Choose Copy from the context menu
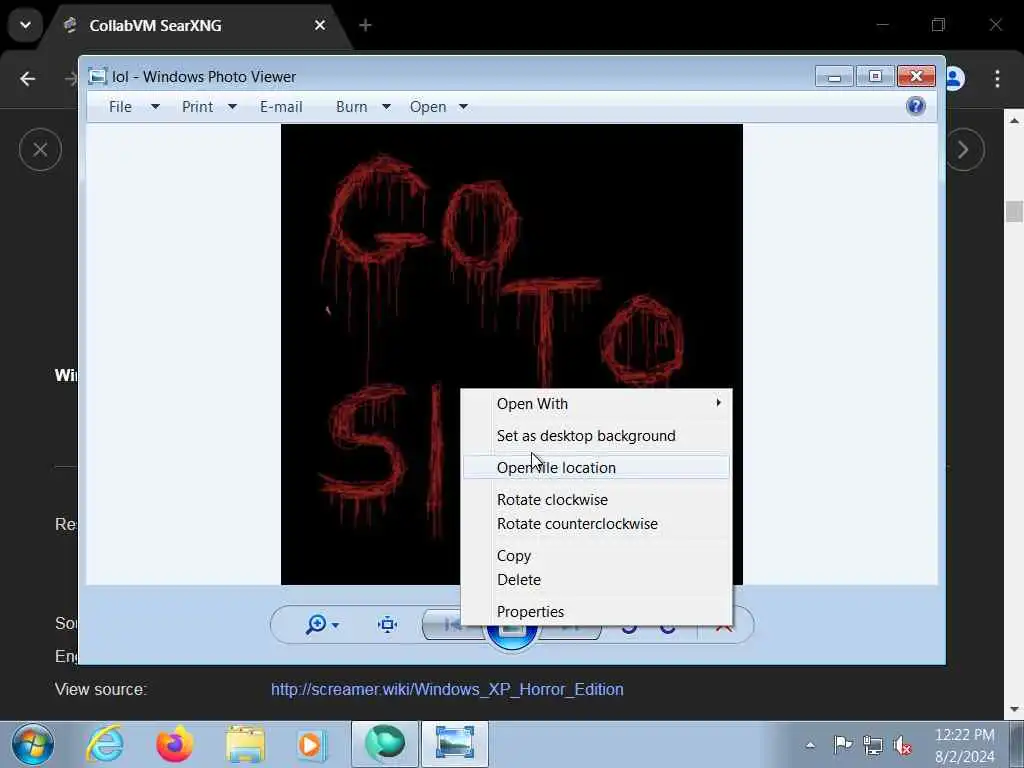Screen dimensions: 1024x768 [x=596, y=556]
